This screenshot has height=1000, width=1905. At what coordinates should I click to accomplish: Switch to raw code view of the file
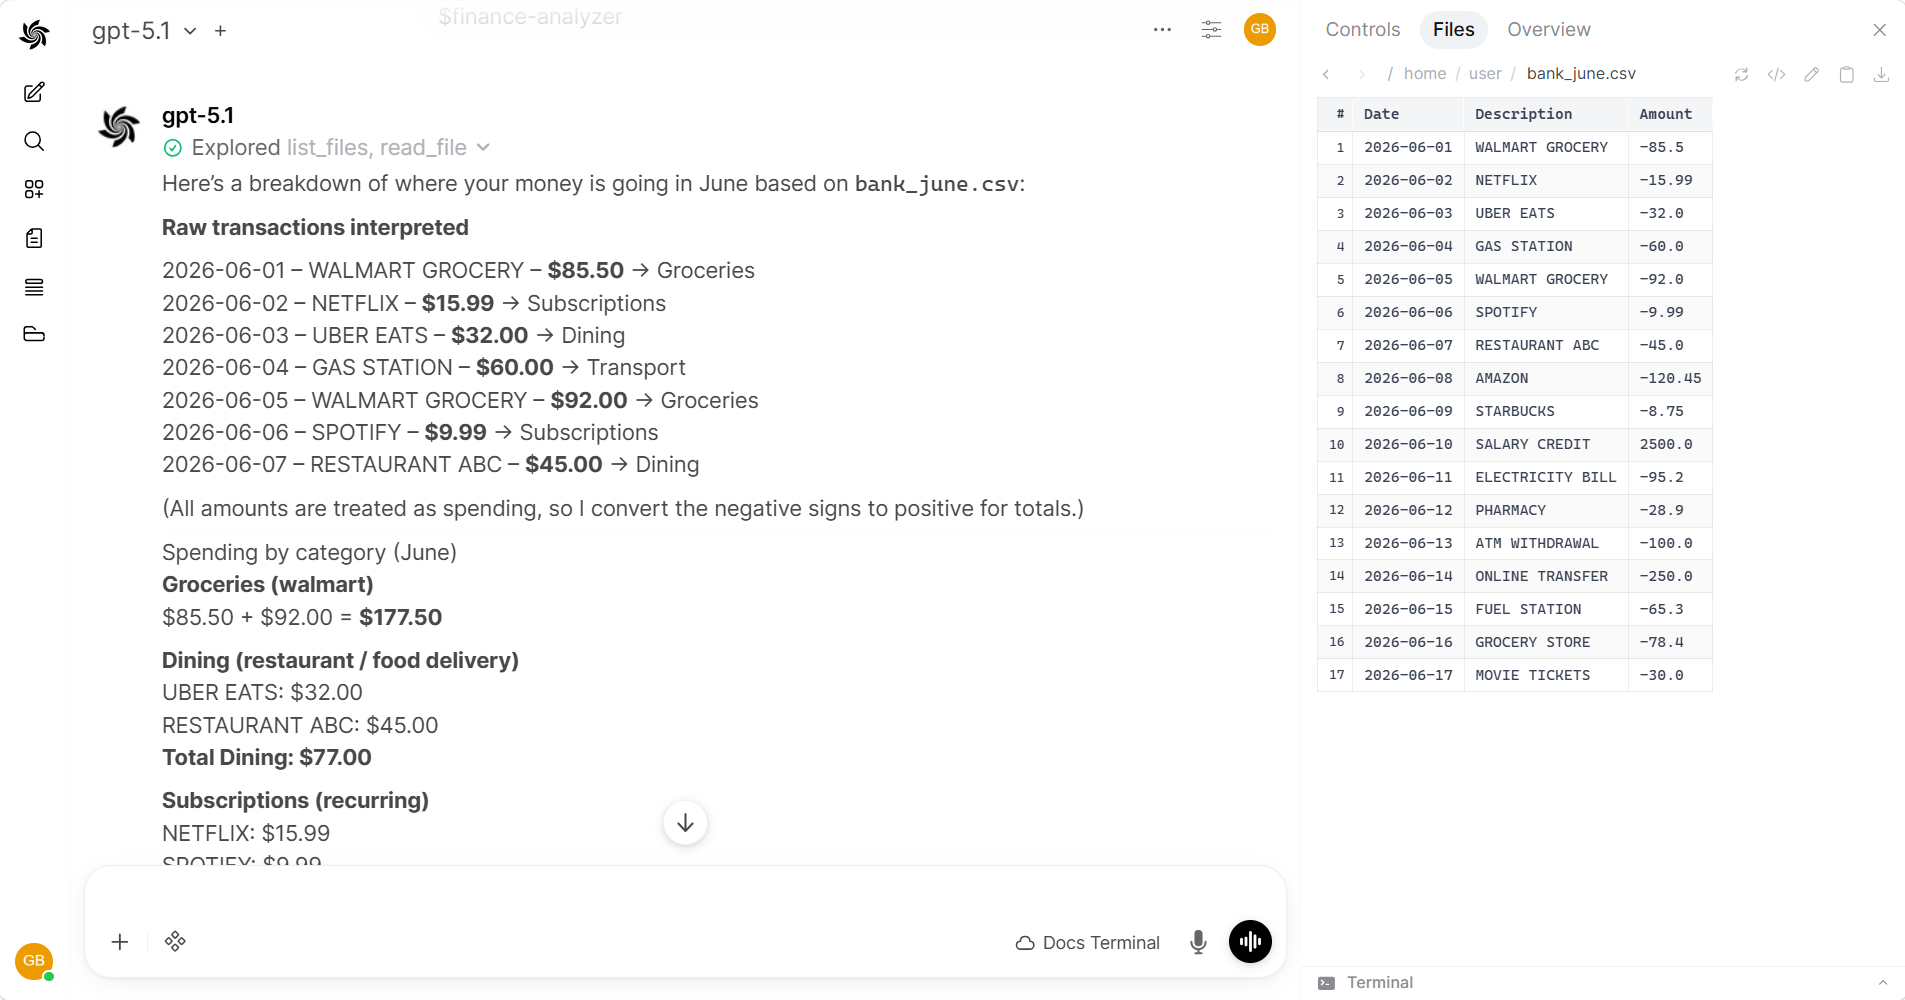click(1776, 74)
